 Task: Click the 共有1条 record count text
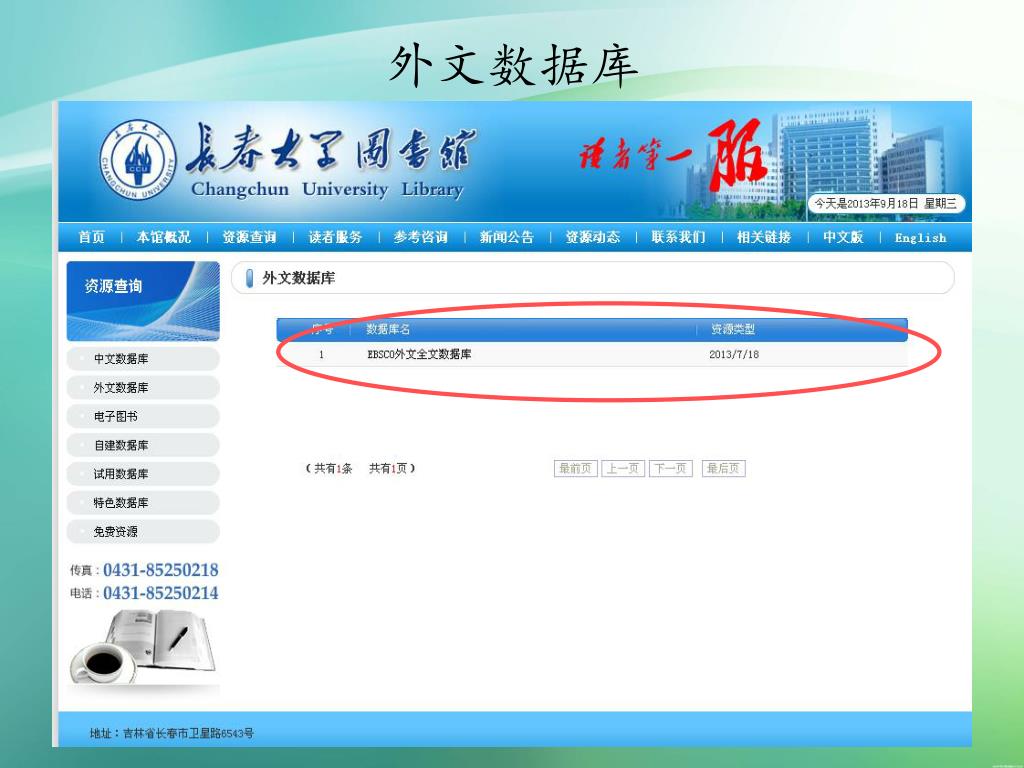point(333,468)
